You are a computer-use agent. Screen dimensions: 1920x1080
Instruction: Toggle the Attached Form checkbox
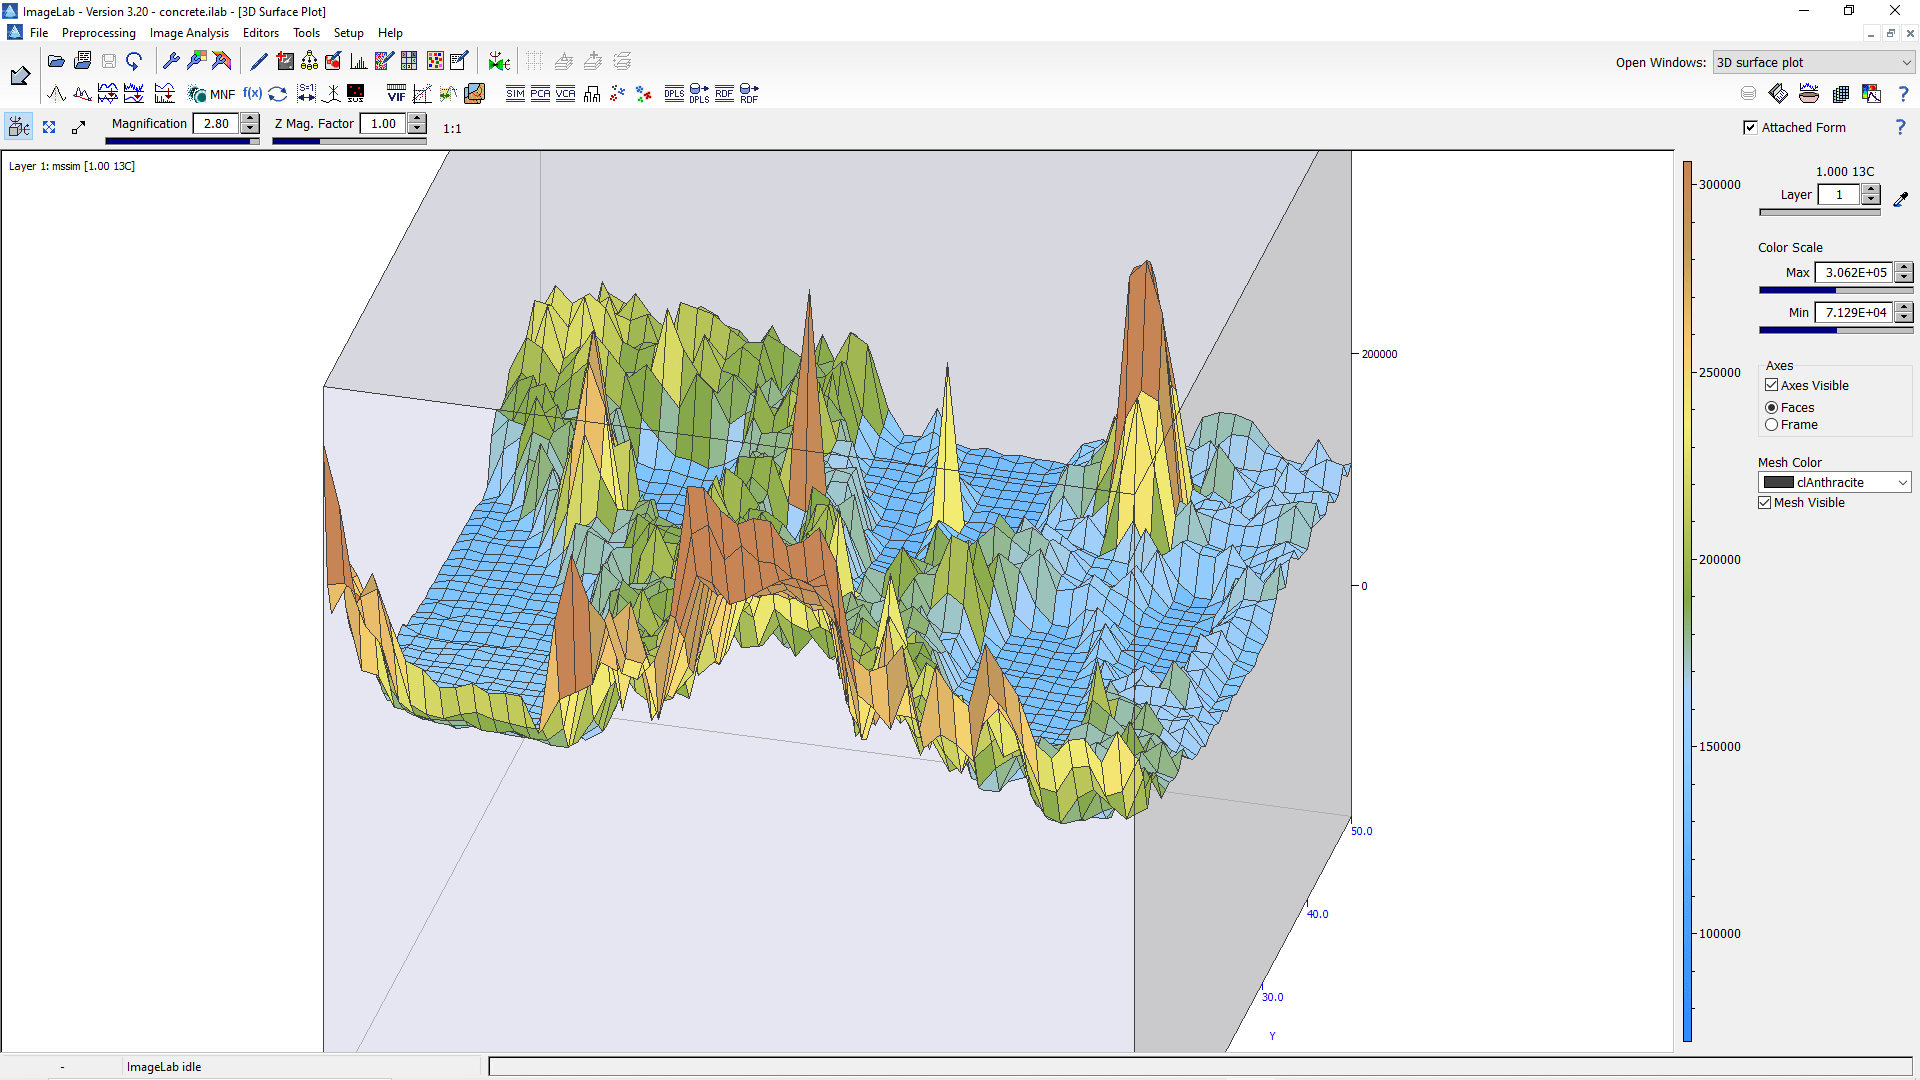point(1750,127)
